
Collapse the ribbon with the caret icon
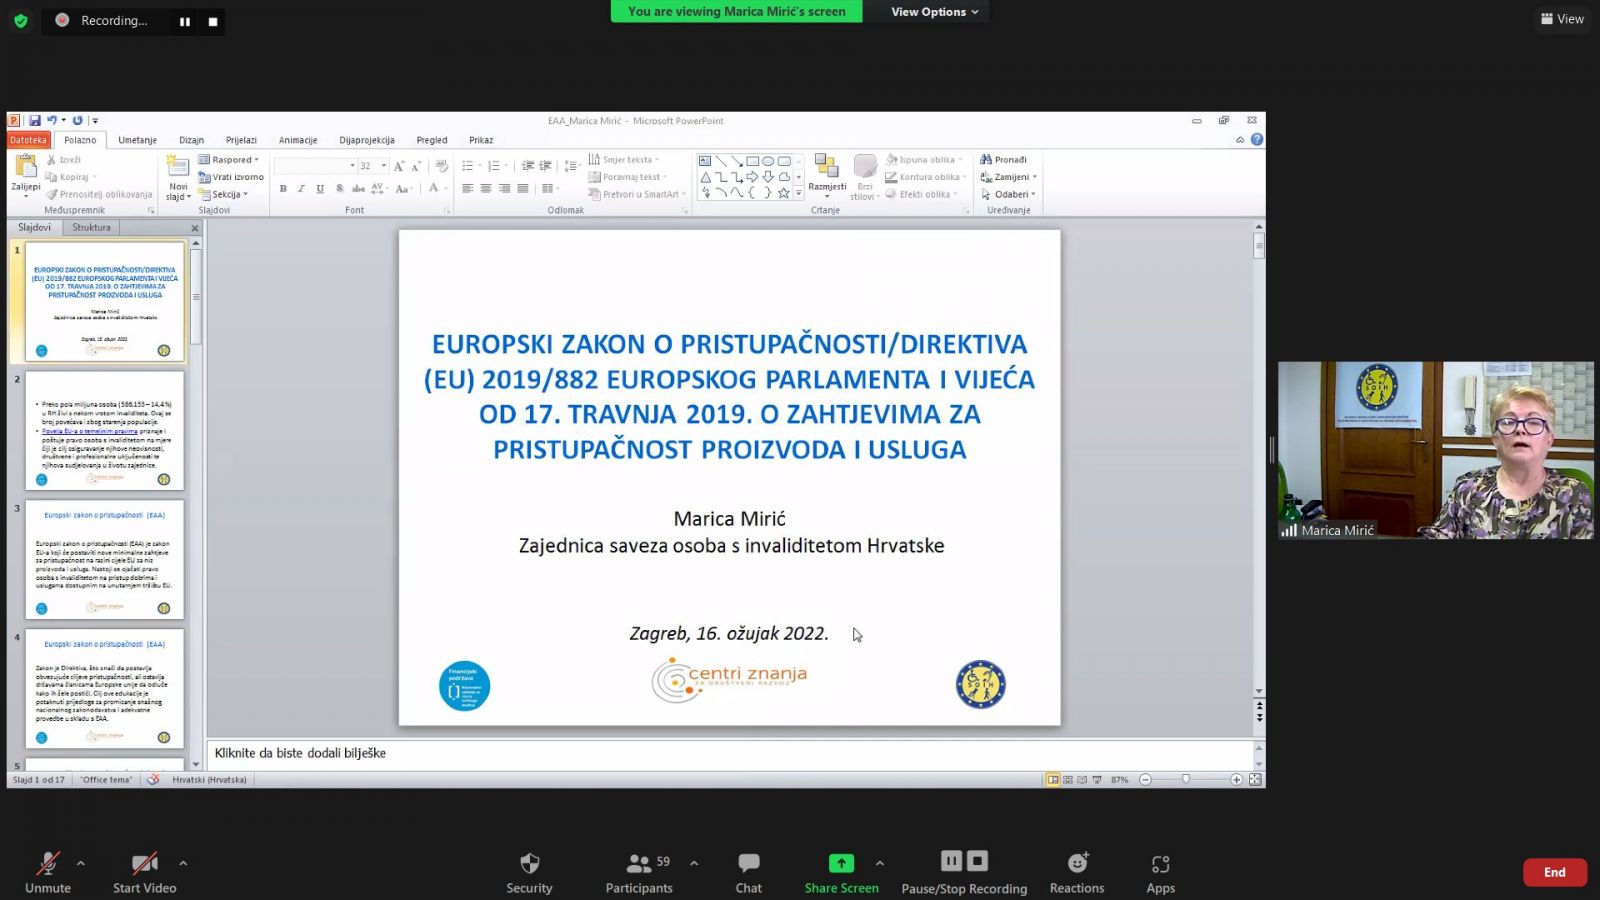1240,140
